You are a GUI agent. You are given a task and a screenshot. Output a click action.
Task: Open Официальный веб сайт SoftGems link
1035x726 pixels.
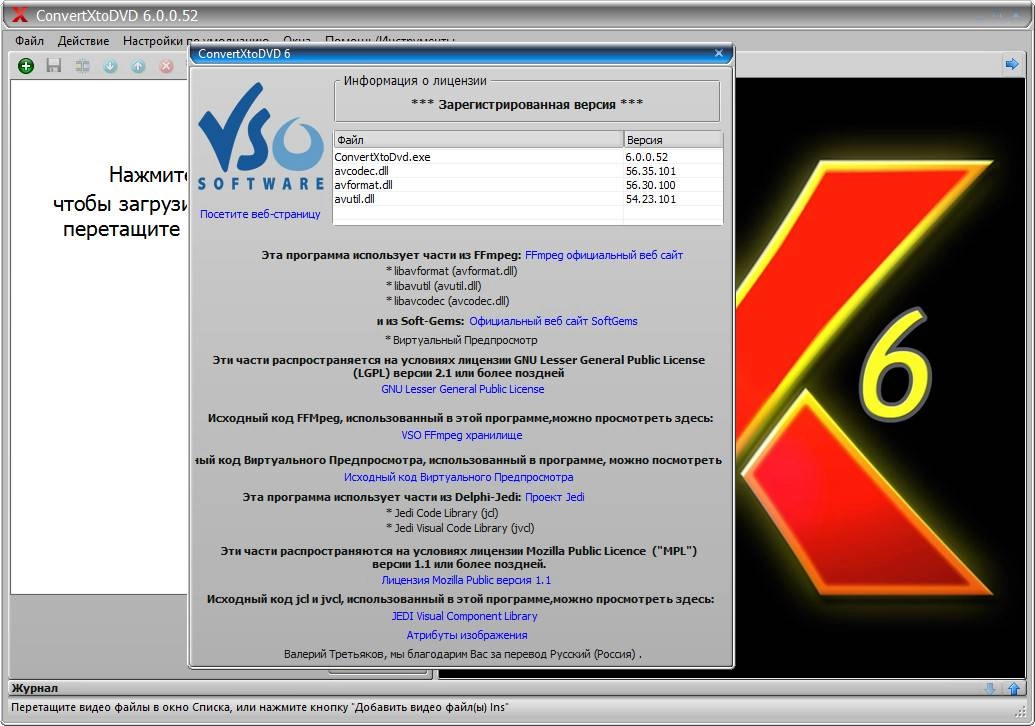(553, 321)
